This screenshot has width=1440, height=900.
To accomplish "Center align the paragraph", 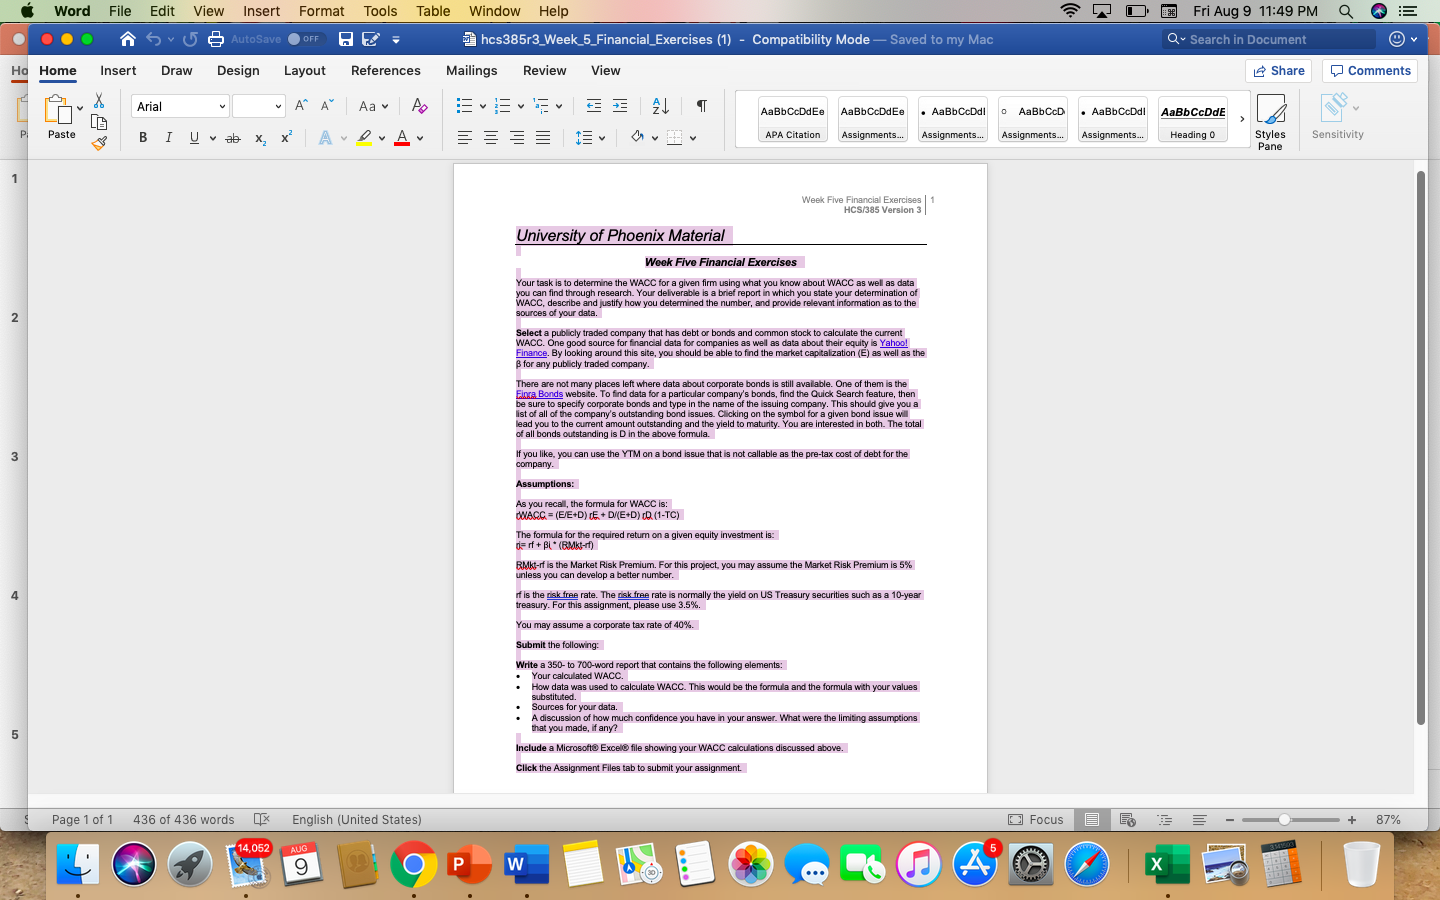I will pyautogui.click(x=490, y=138).
